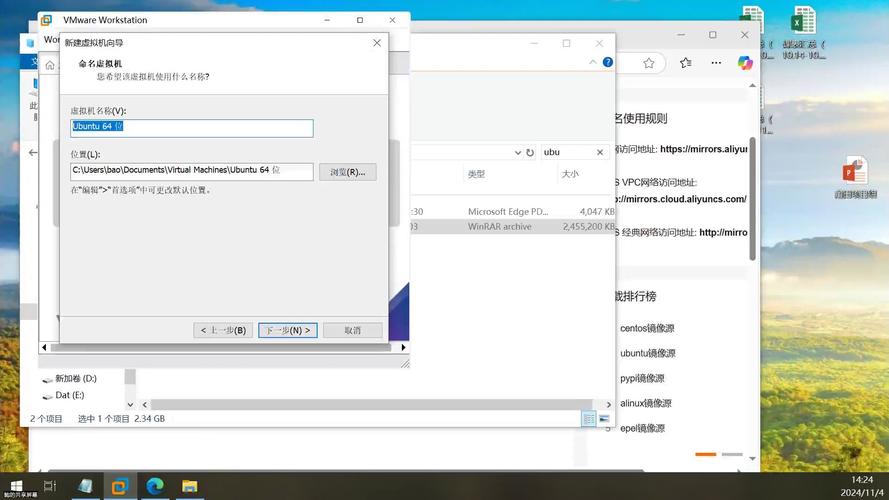Maximize the Edge browser window

(713, 35)
